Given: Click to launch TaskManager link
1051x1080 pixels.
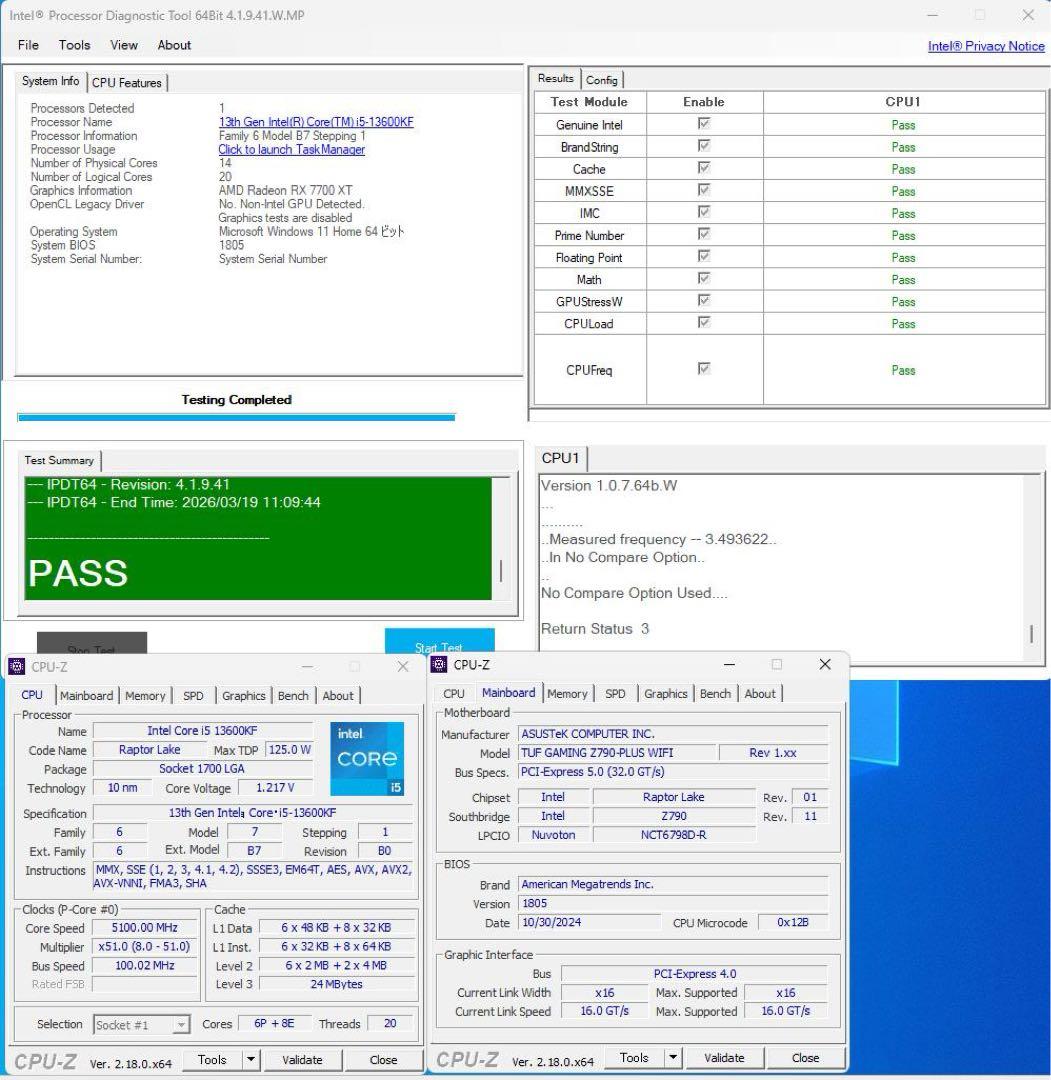Looking at the screenshot, I should [x=292, y=149].
